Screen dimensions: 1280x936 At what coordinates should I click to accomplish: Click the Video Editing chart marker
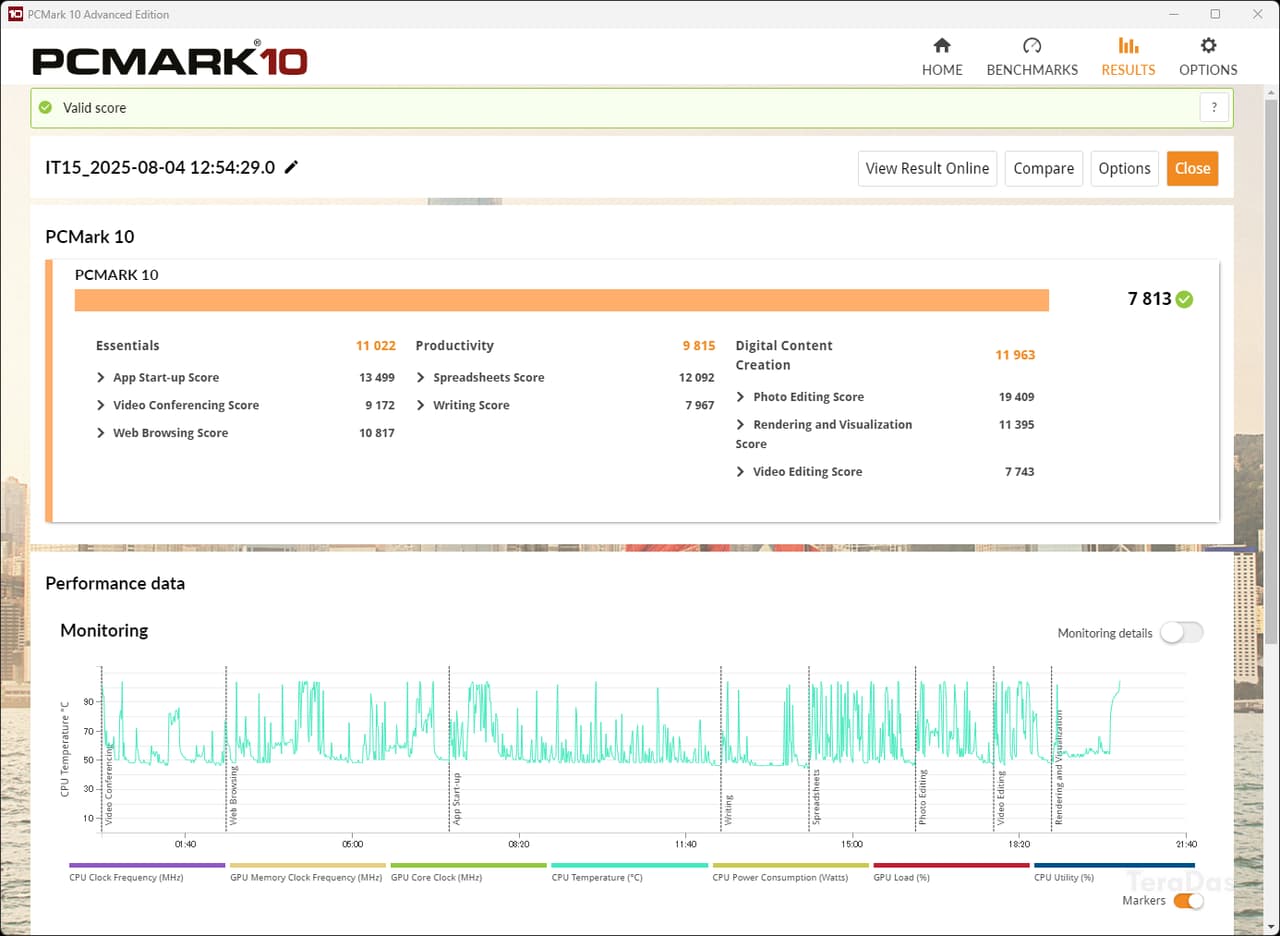point(1000,798)
